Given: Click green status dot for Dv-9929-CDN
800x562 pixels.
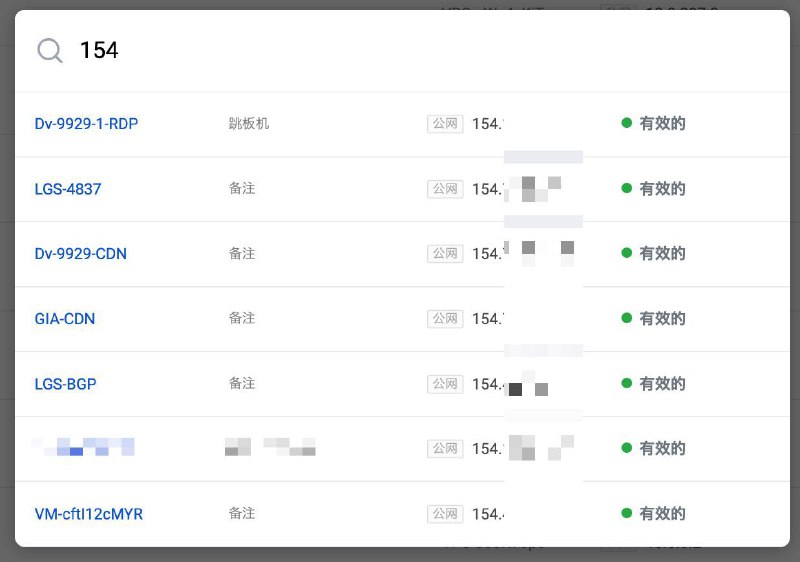Looking at the screenshot, I should click(x=627, y=253).
